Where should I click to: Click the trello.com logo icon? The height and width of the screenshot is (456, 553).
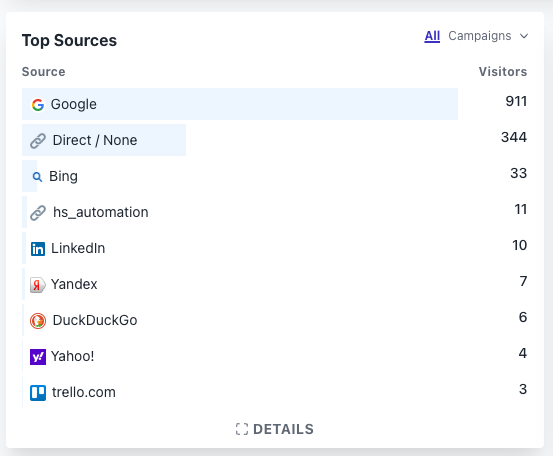pyautogui.click(x=38, y=393)
